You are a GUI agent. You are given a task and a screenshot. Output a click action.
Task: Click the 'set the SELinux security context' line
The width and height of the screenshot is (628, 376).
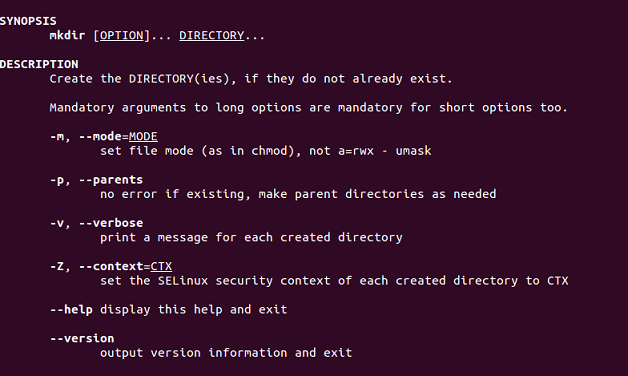[334, 281]
